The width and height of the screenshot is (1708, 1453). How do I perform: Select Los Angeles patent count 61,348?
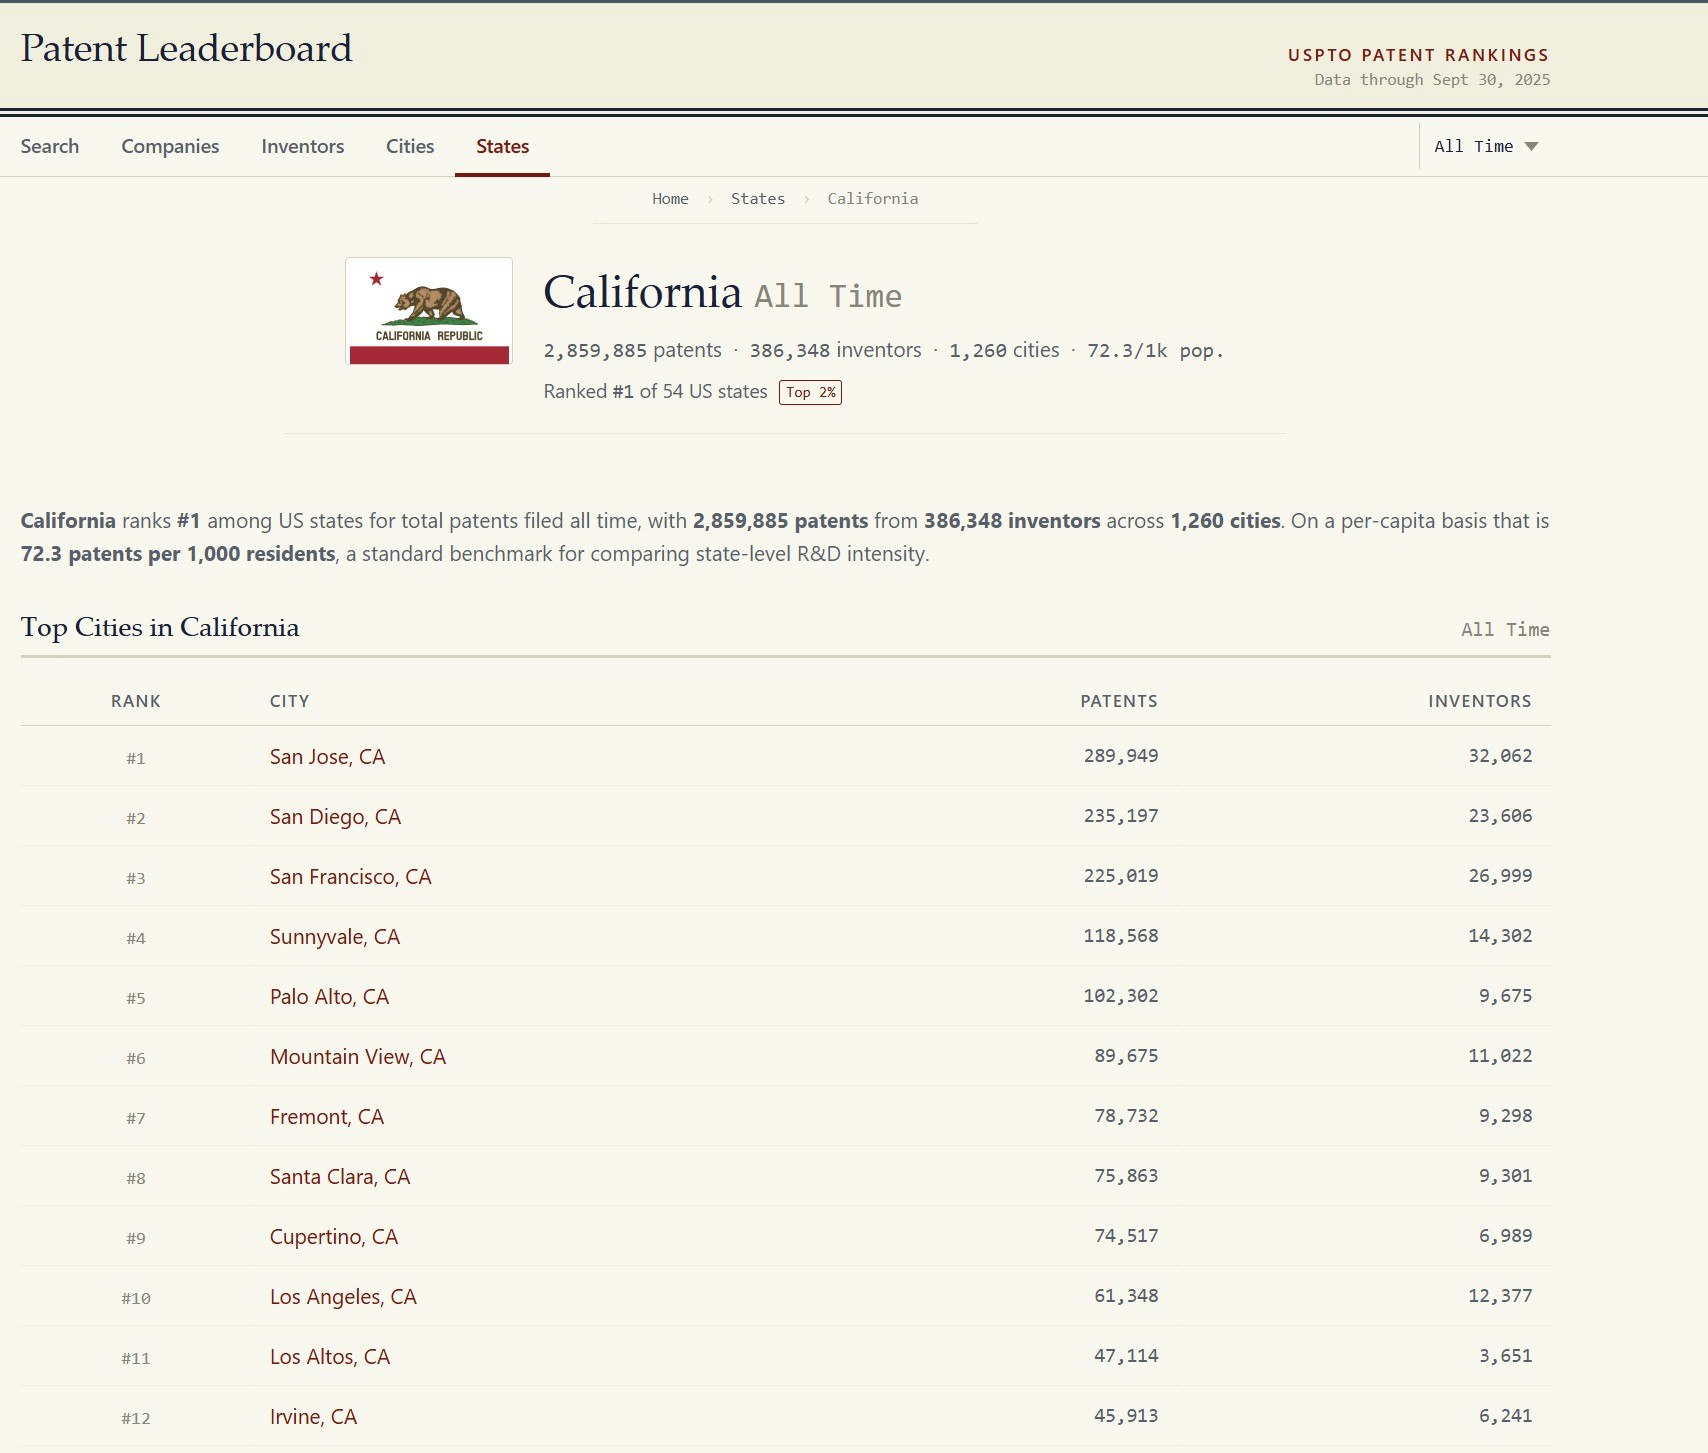click(1126, 1296)
